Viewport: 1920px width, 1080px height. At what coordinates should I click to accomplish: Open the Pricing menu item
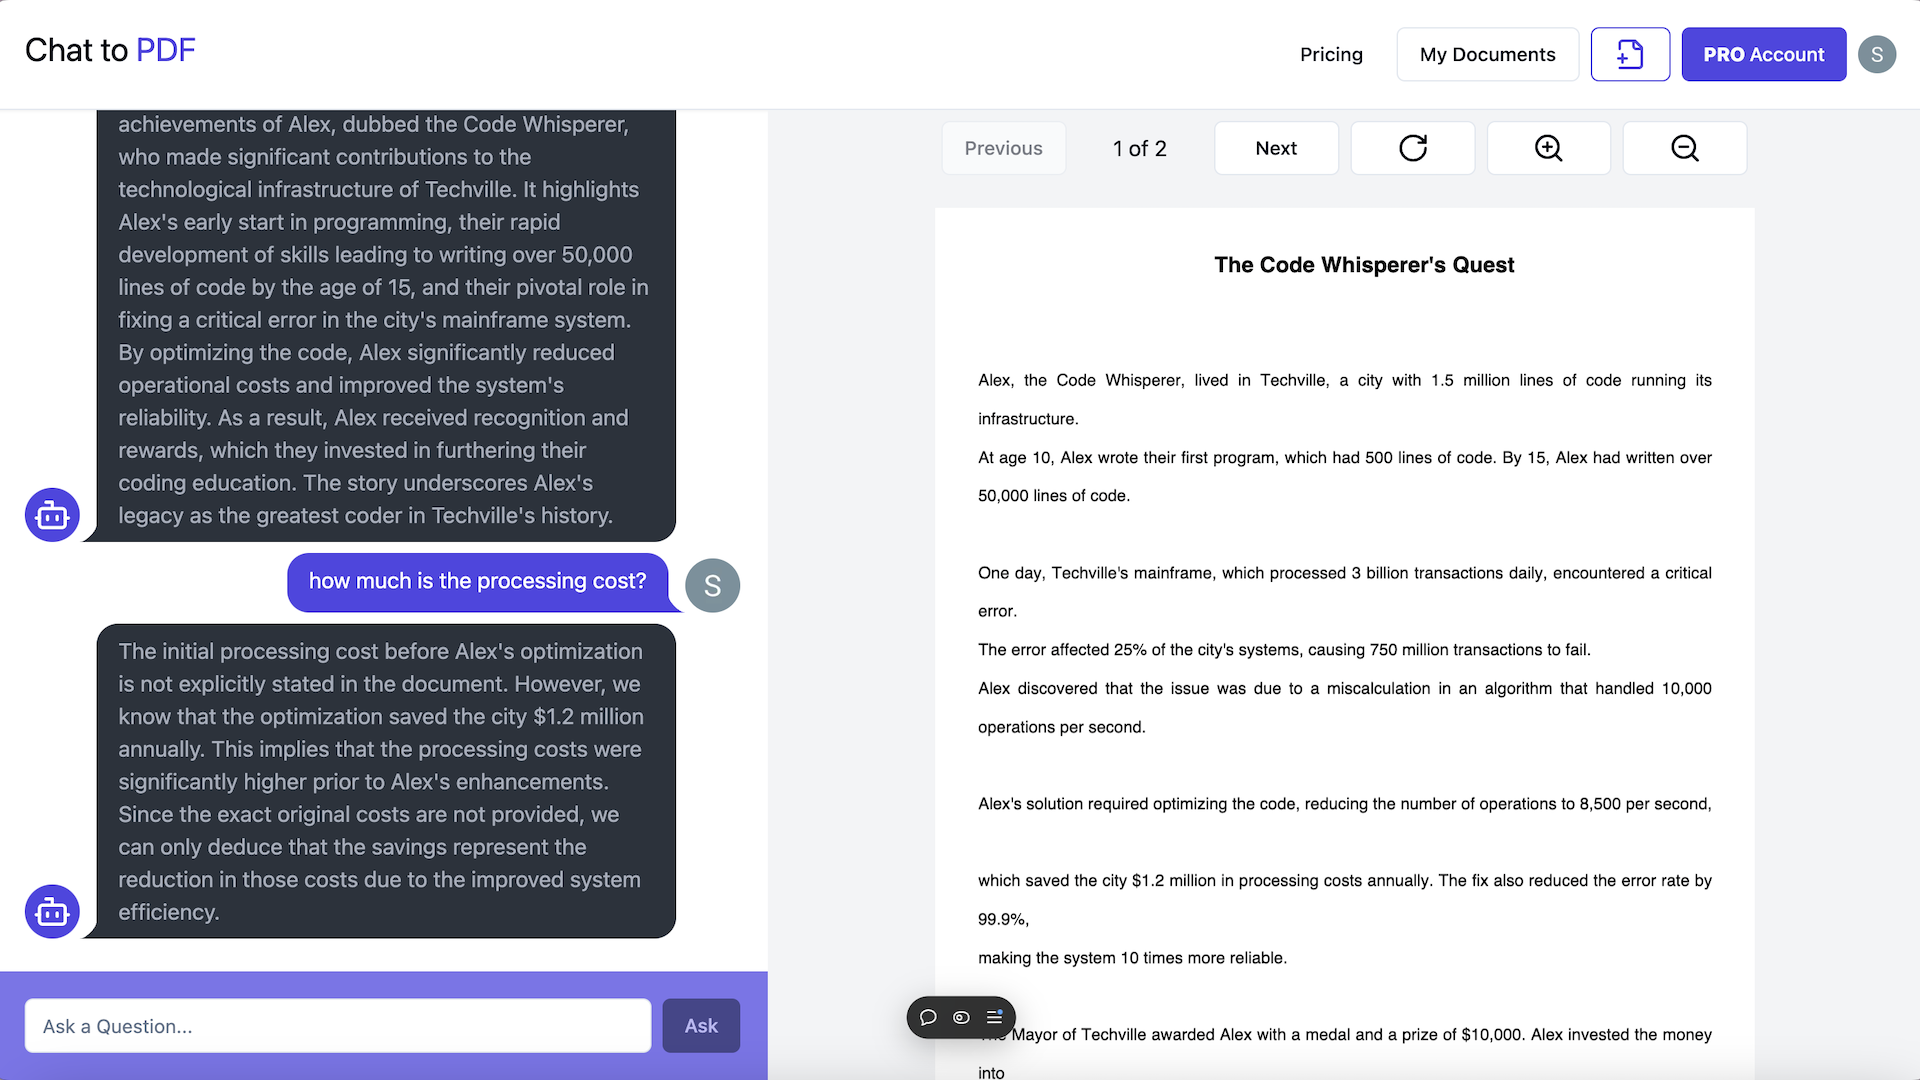click(1331, 54)
